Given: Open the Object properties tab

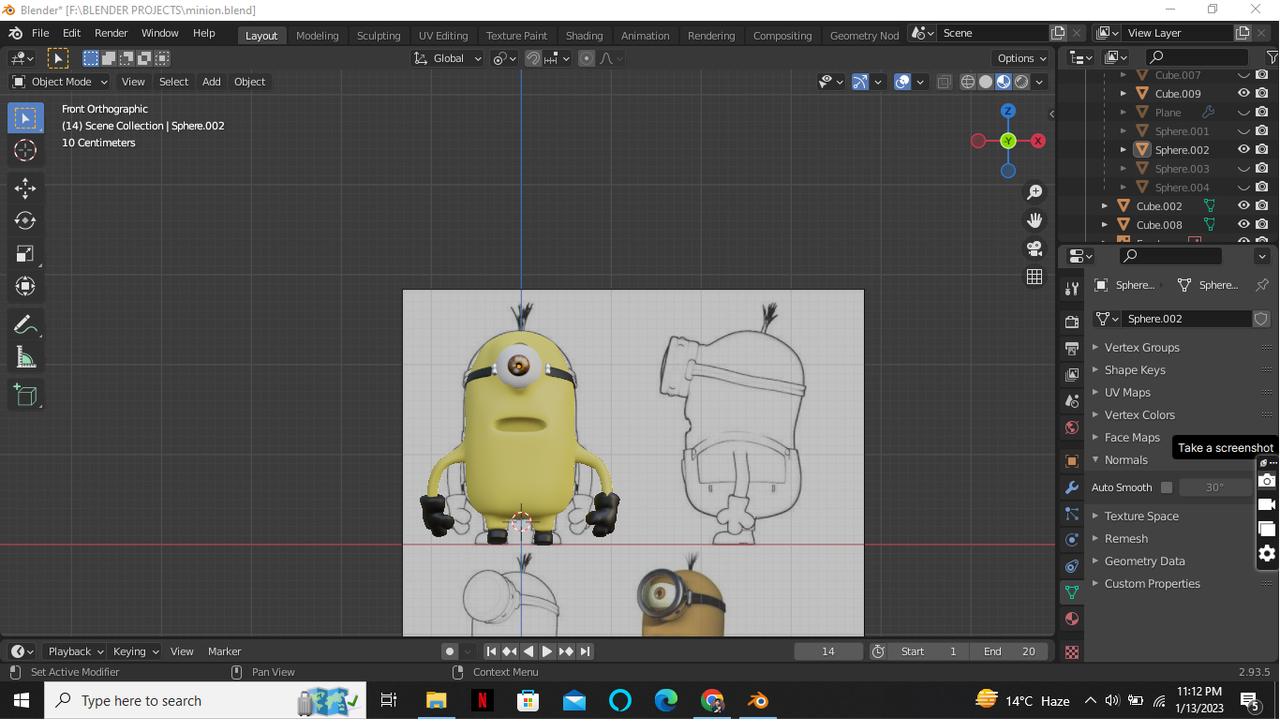Looking at the screenshot, I should click(1072, 462).
